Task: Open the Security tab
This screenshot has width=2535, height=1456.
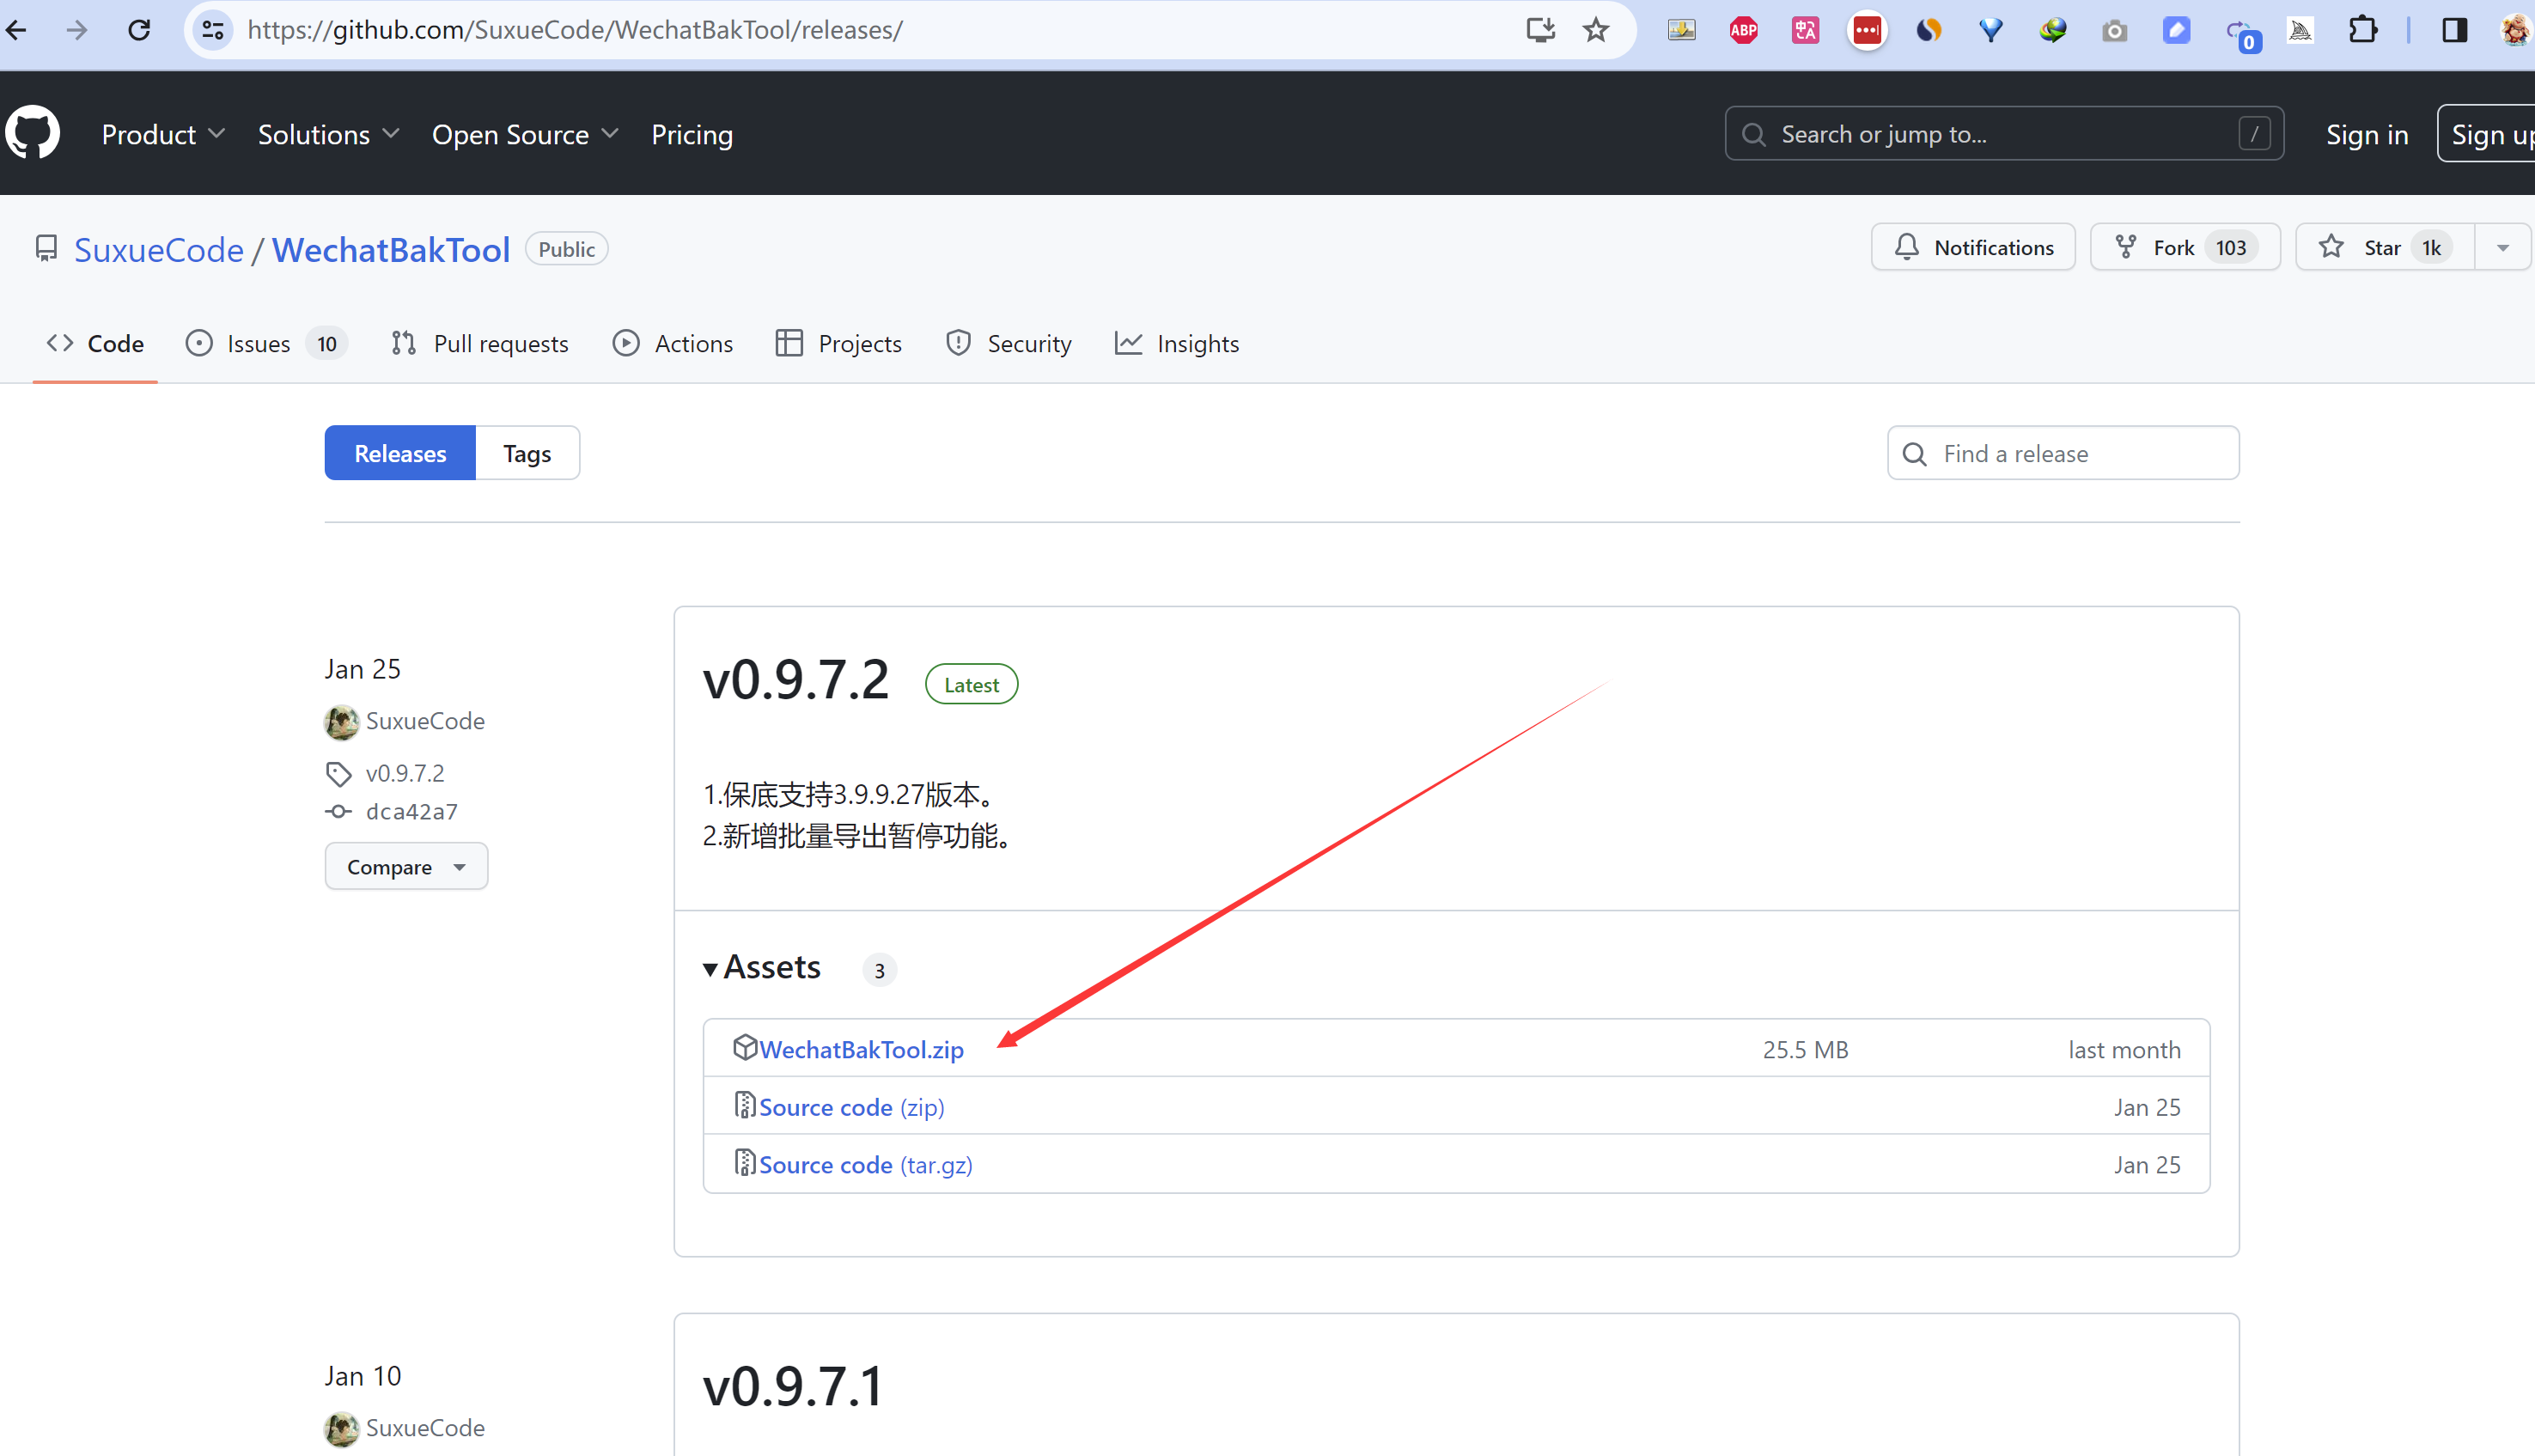Action: point(1009,343)
